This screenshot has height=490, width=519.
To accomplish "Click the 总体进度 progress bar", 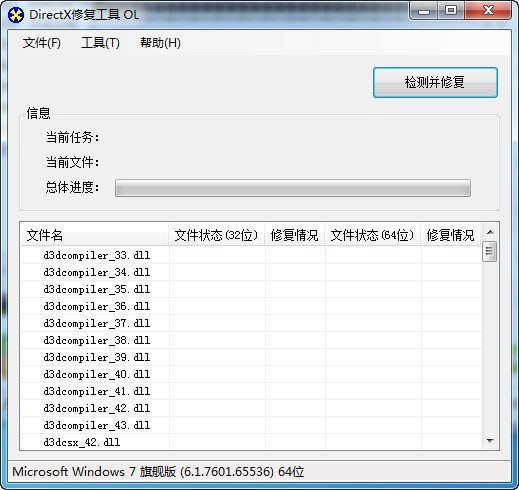I will click(293, 188).
